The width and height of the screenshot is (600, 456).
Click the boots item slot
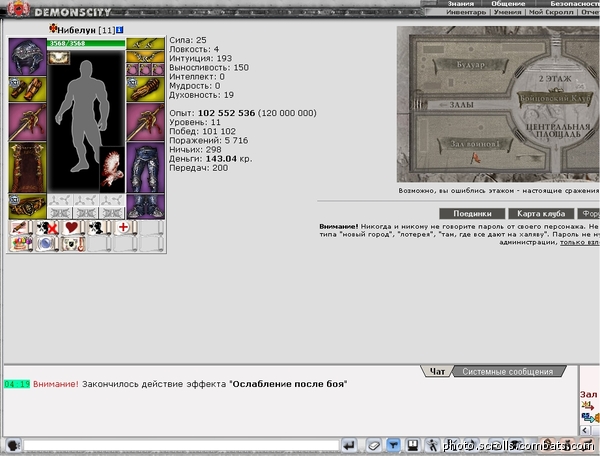coord(145,207)
